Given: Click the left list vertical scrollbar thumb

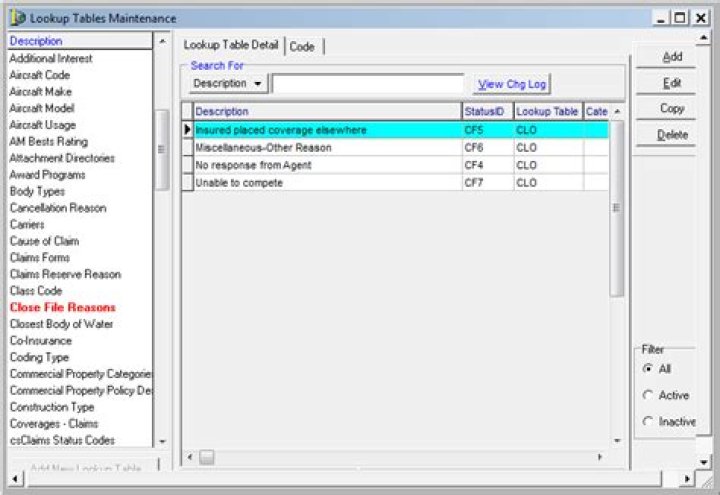Looking at the screenshot, I should 162,150.
